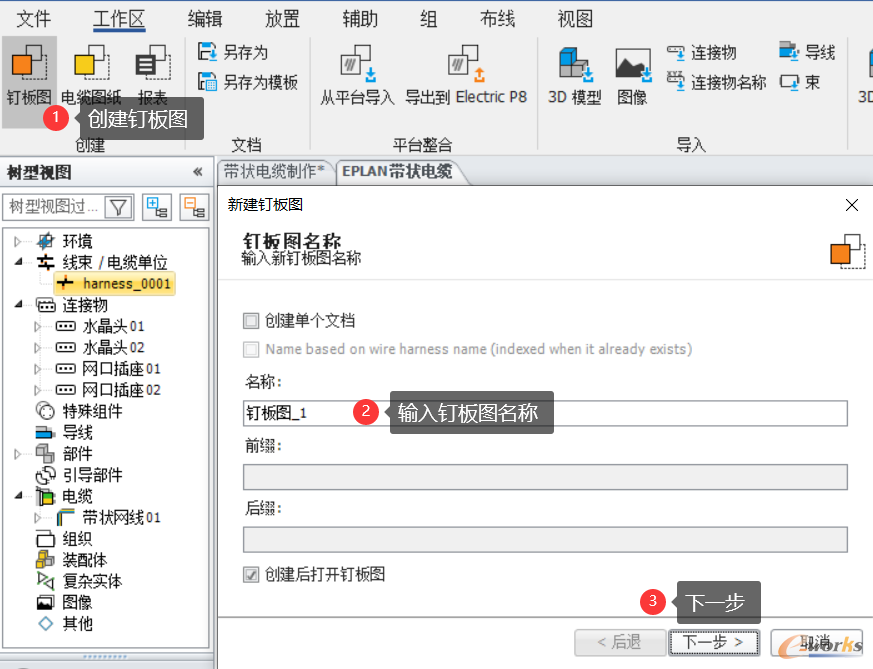Collapse the 树型视图 panel
Viewport: 873px width, 669px height.
(x=198, y=172)
